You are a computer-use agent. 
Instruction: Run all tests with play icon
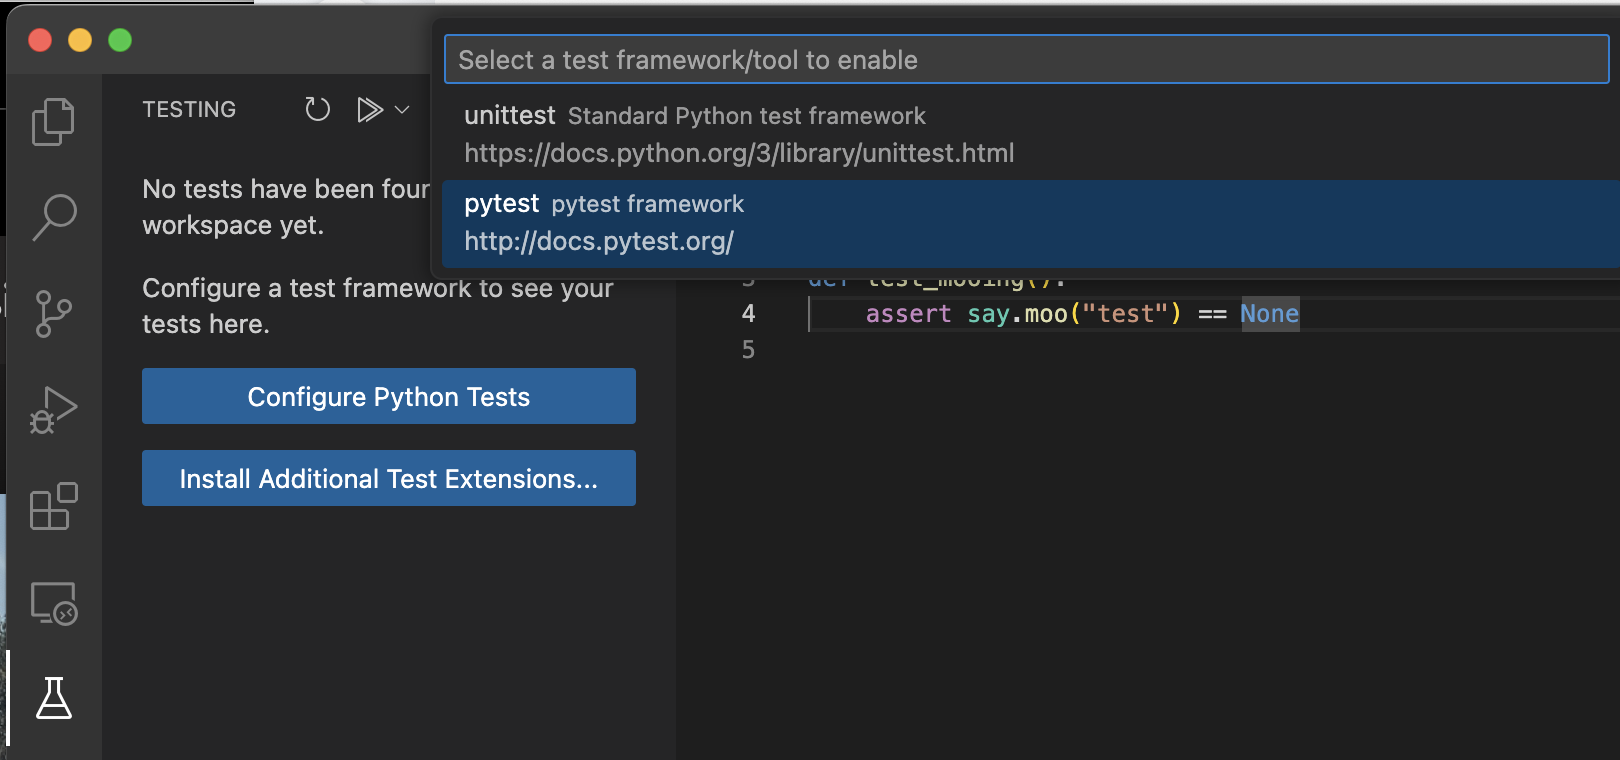point(369,109)
